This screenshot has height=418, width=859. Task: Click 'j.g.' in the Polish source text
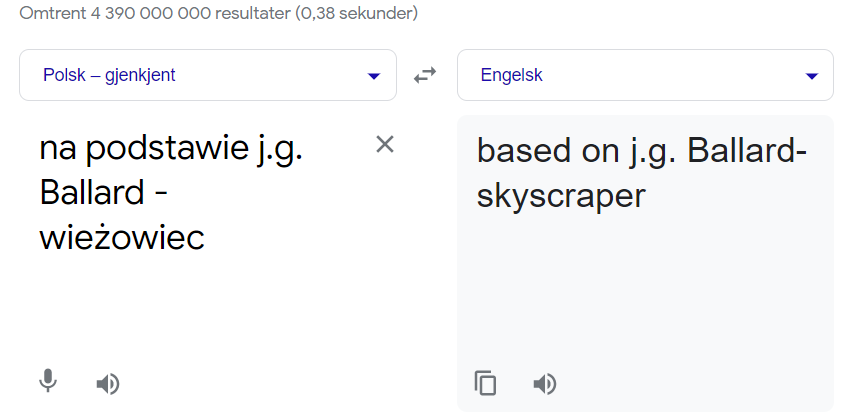click(x=280, y=149)
